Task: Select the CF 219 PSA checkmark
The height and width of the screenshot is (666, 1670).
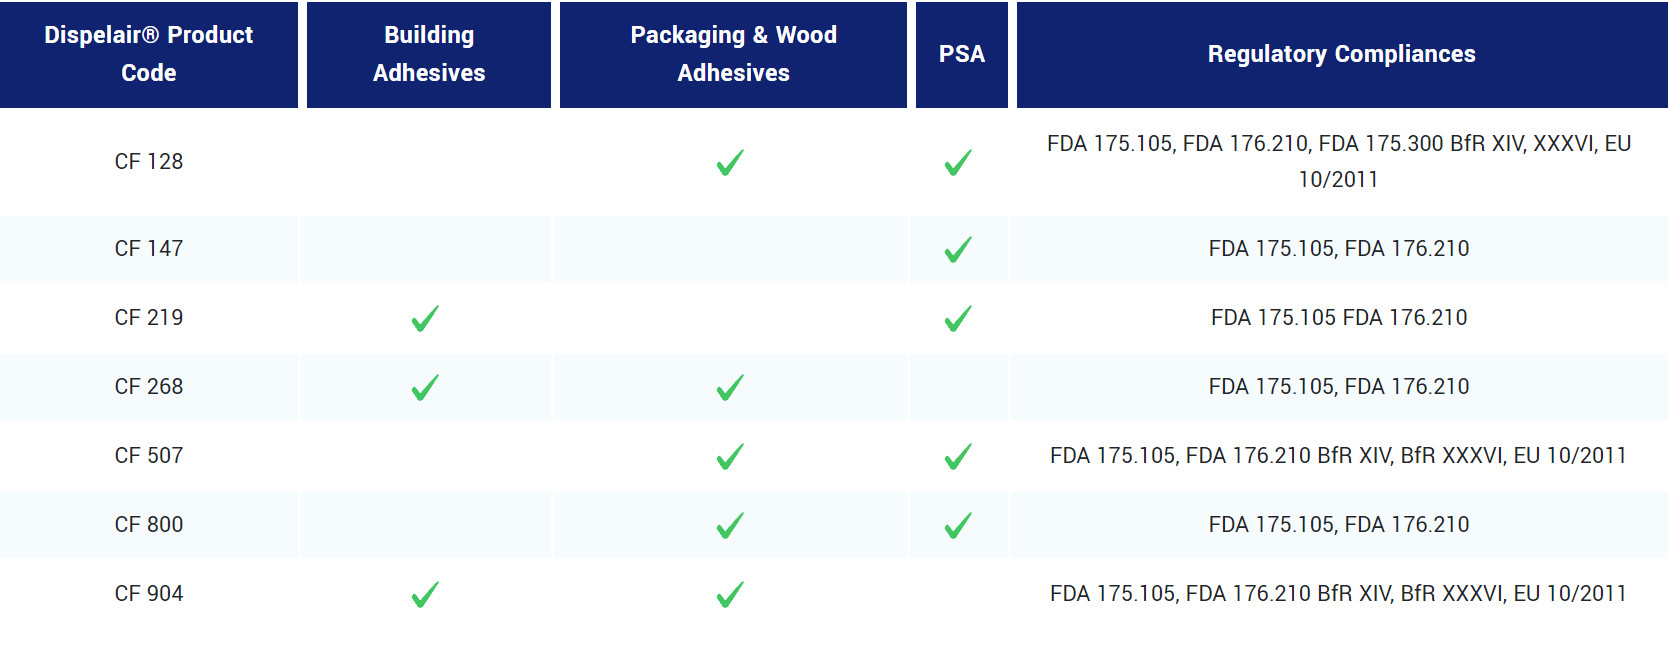Action: click(x=958, y=318)
